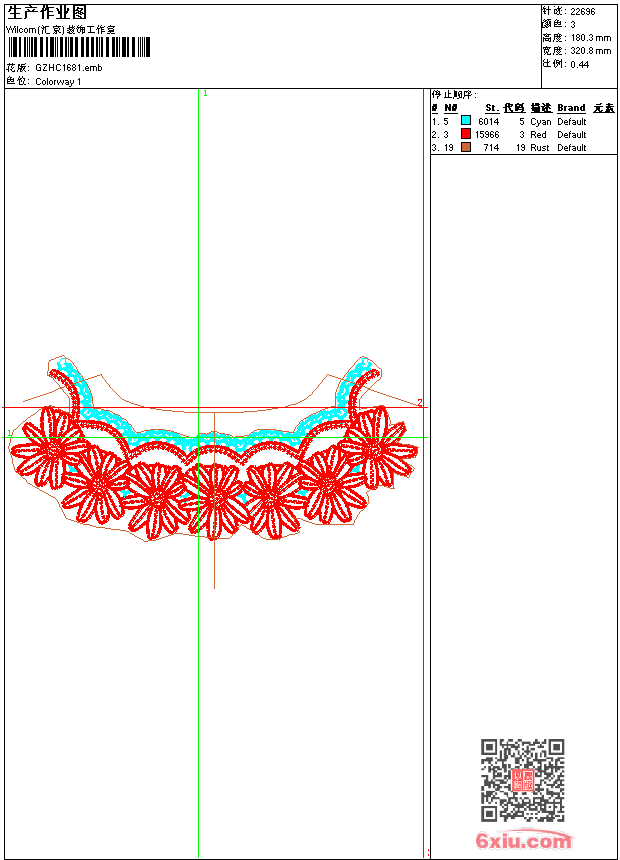Click the width value 320.8 mm
This screenshot has height=860, width=620.
pyautogui.click(x=591, y=51)
